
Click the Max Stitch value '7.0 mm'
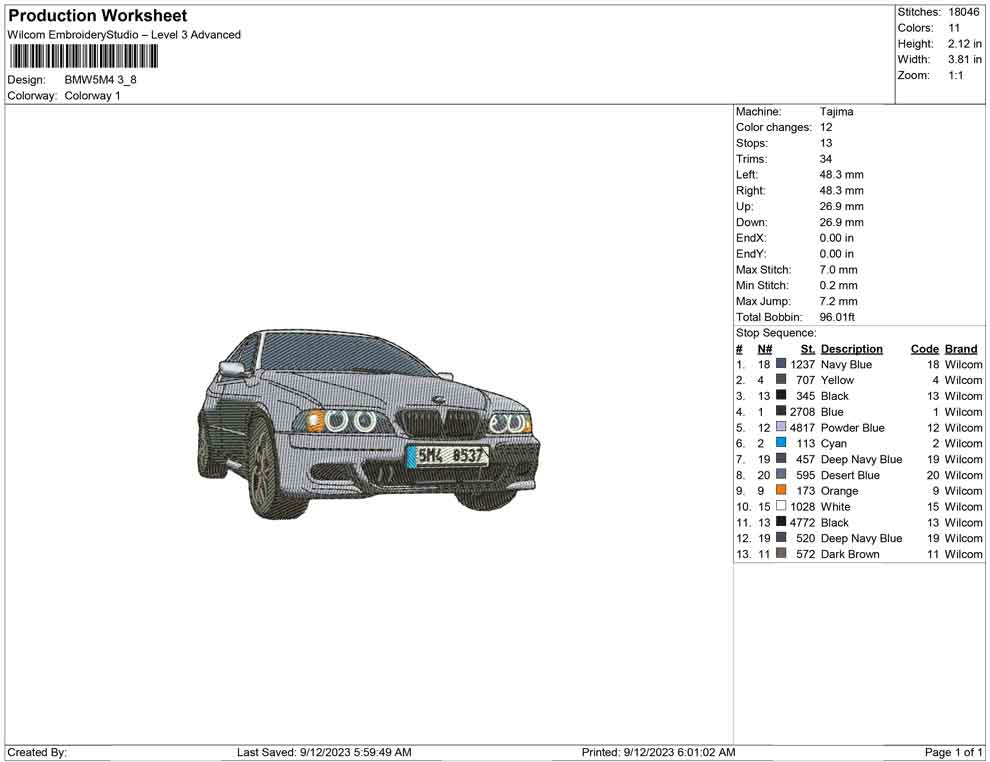point(838,270)
